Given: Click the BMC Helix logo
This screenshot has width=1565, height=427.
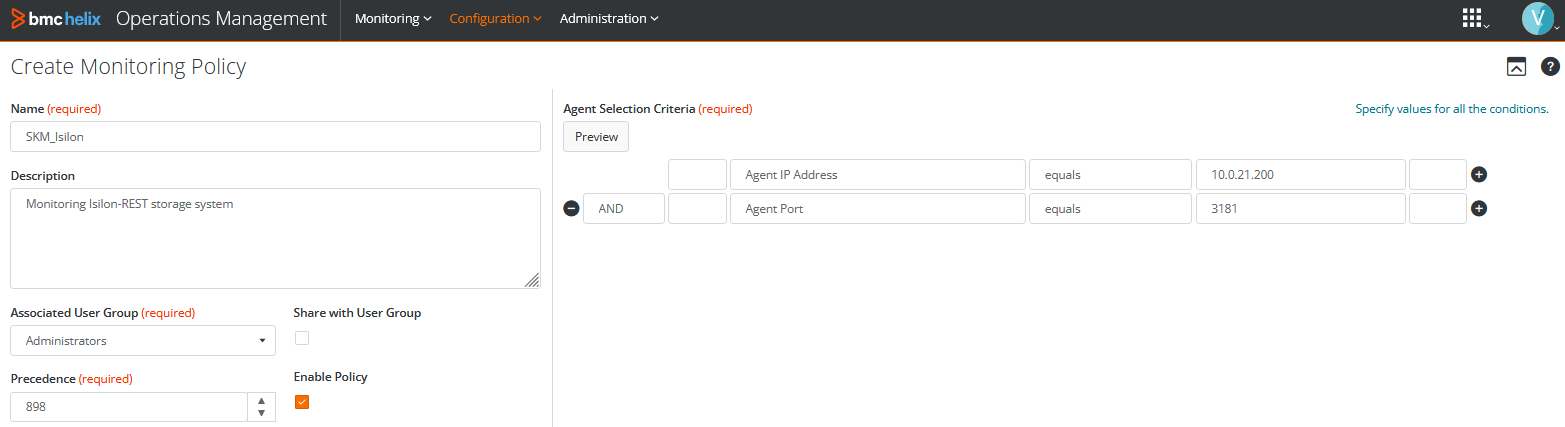Looking at the screenshot, I should click(x=56, y=18).
